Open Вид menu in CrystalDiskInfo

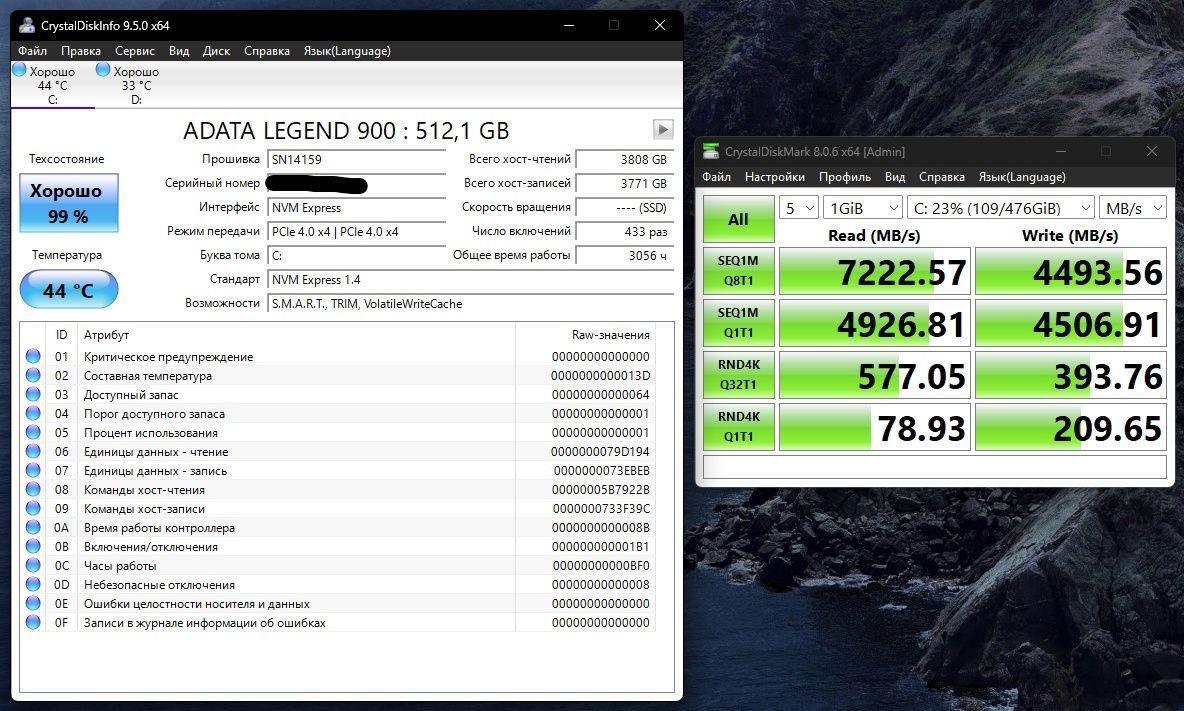(x=179, y=51)
